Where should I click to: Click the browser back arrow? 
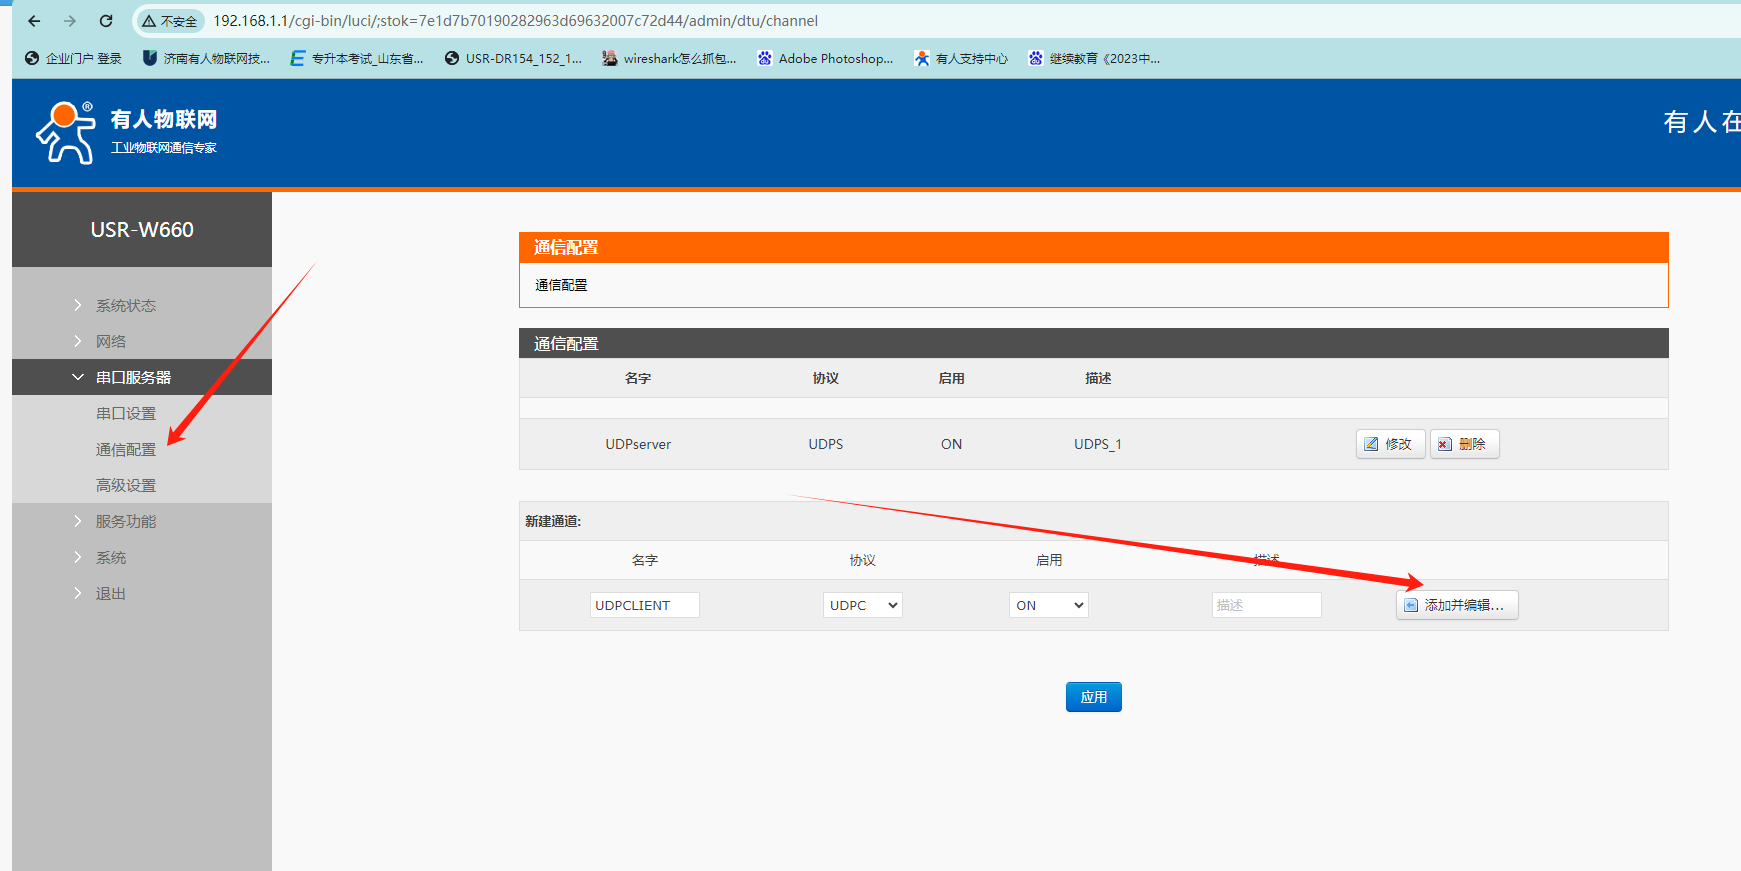pyautogui.click(x=34, y=21)
